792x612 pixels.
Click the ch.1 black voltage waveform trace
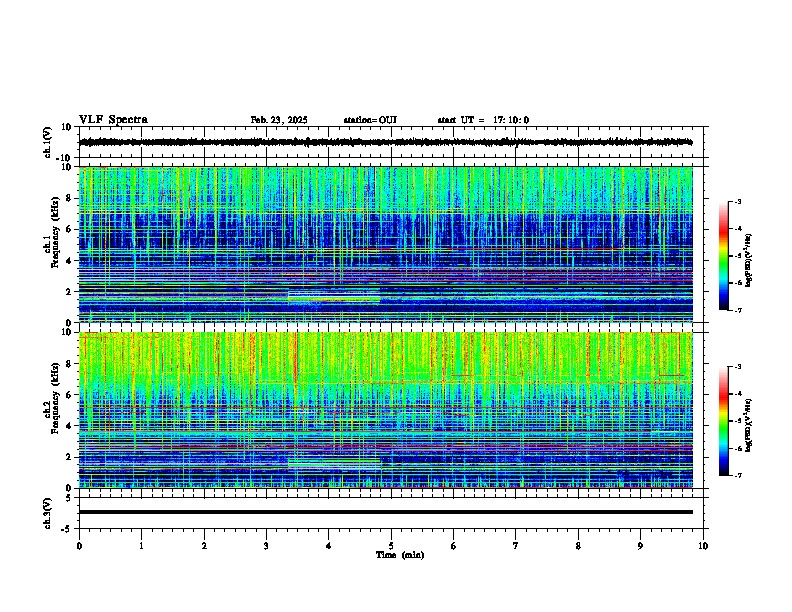pyautogui.click(x=385, y=142)
